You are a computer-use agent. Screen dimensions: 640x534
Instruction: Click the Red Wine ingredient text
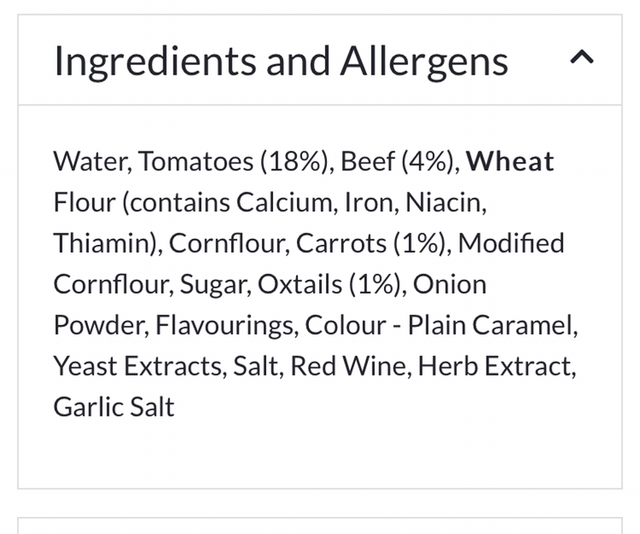[348, 366]
